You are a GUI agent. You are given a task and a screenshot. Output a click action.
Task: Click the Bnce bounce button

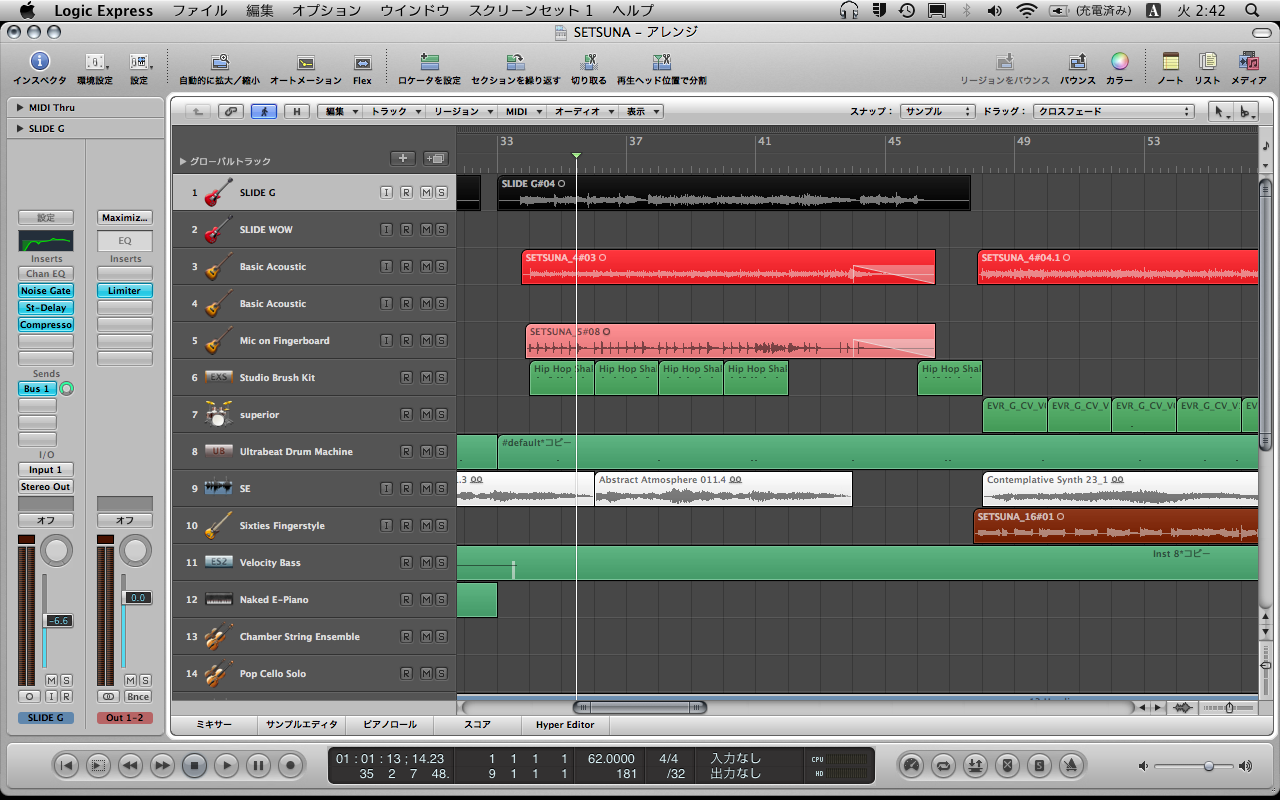point(138,696)
